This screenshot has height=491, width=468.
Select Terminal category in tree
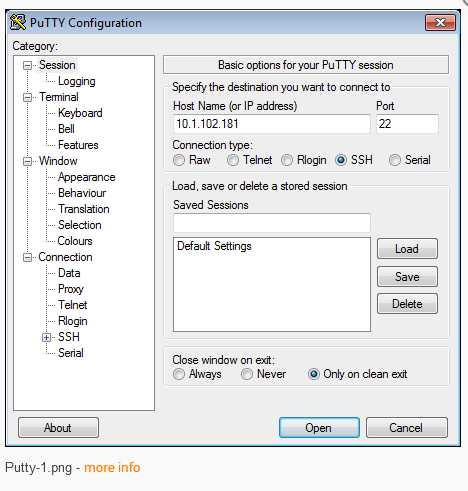click(59, 97)
